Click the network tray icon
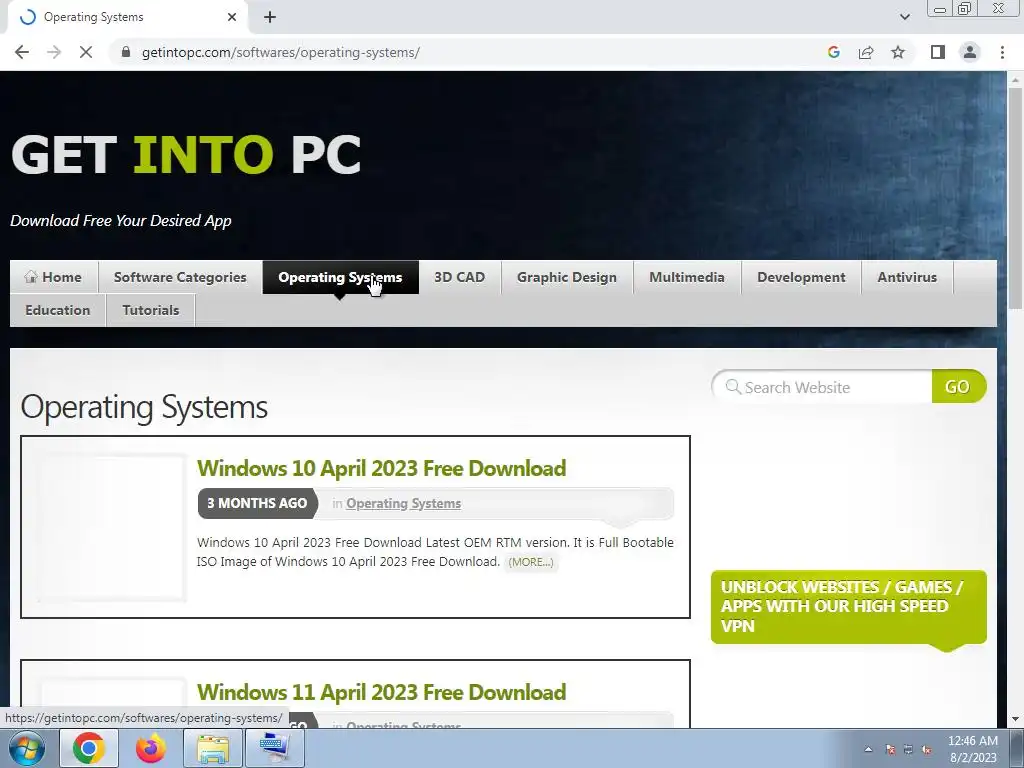The width and height of the screenshot is (1024, 768). [x=908, y=750]
